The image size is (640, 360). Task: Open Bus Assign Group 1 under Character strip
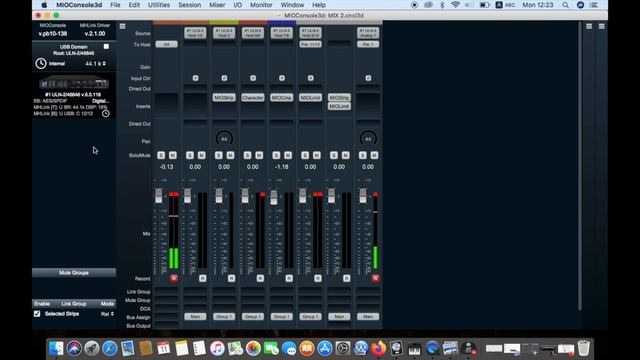click(x=253, y=317)
